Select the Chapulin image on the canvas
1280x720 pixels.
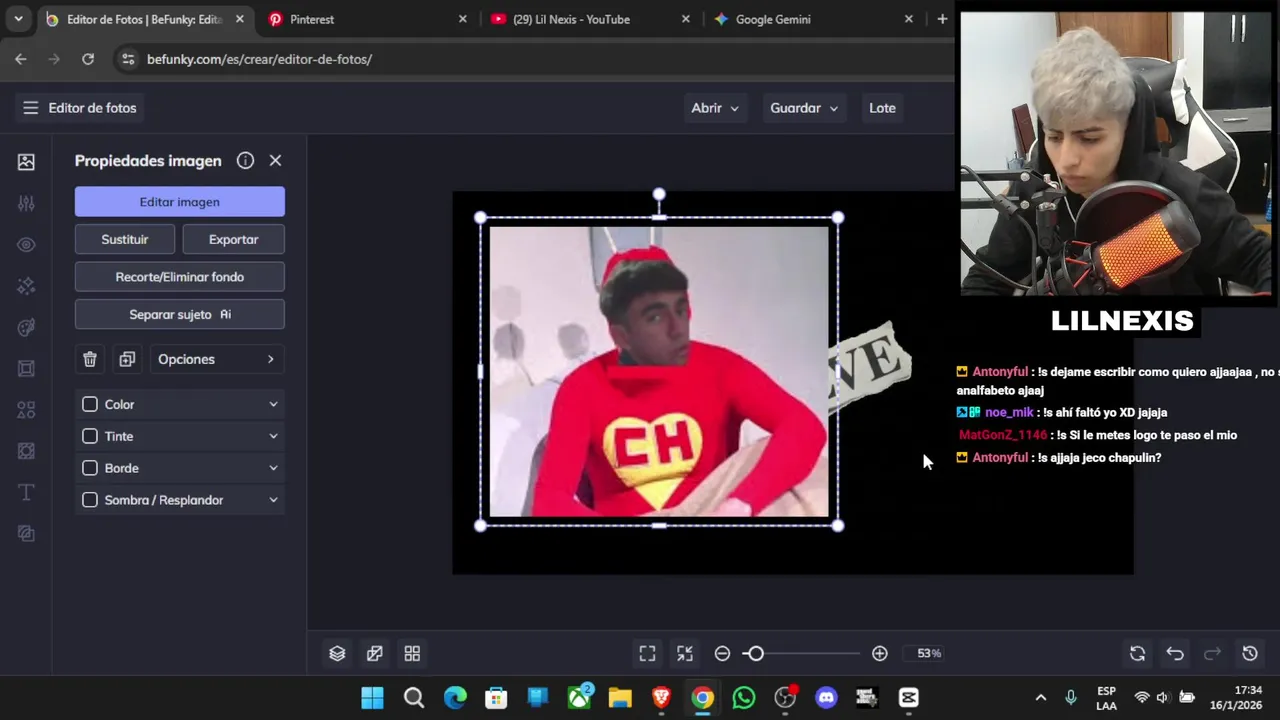pyautogui.click(x=659, y=371)
